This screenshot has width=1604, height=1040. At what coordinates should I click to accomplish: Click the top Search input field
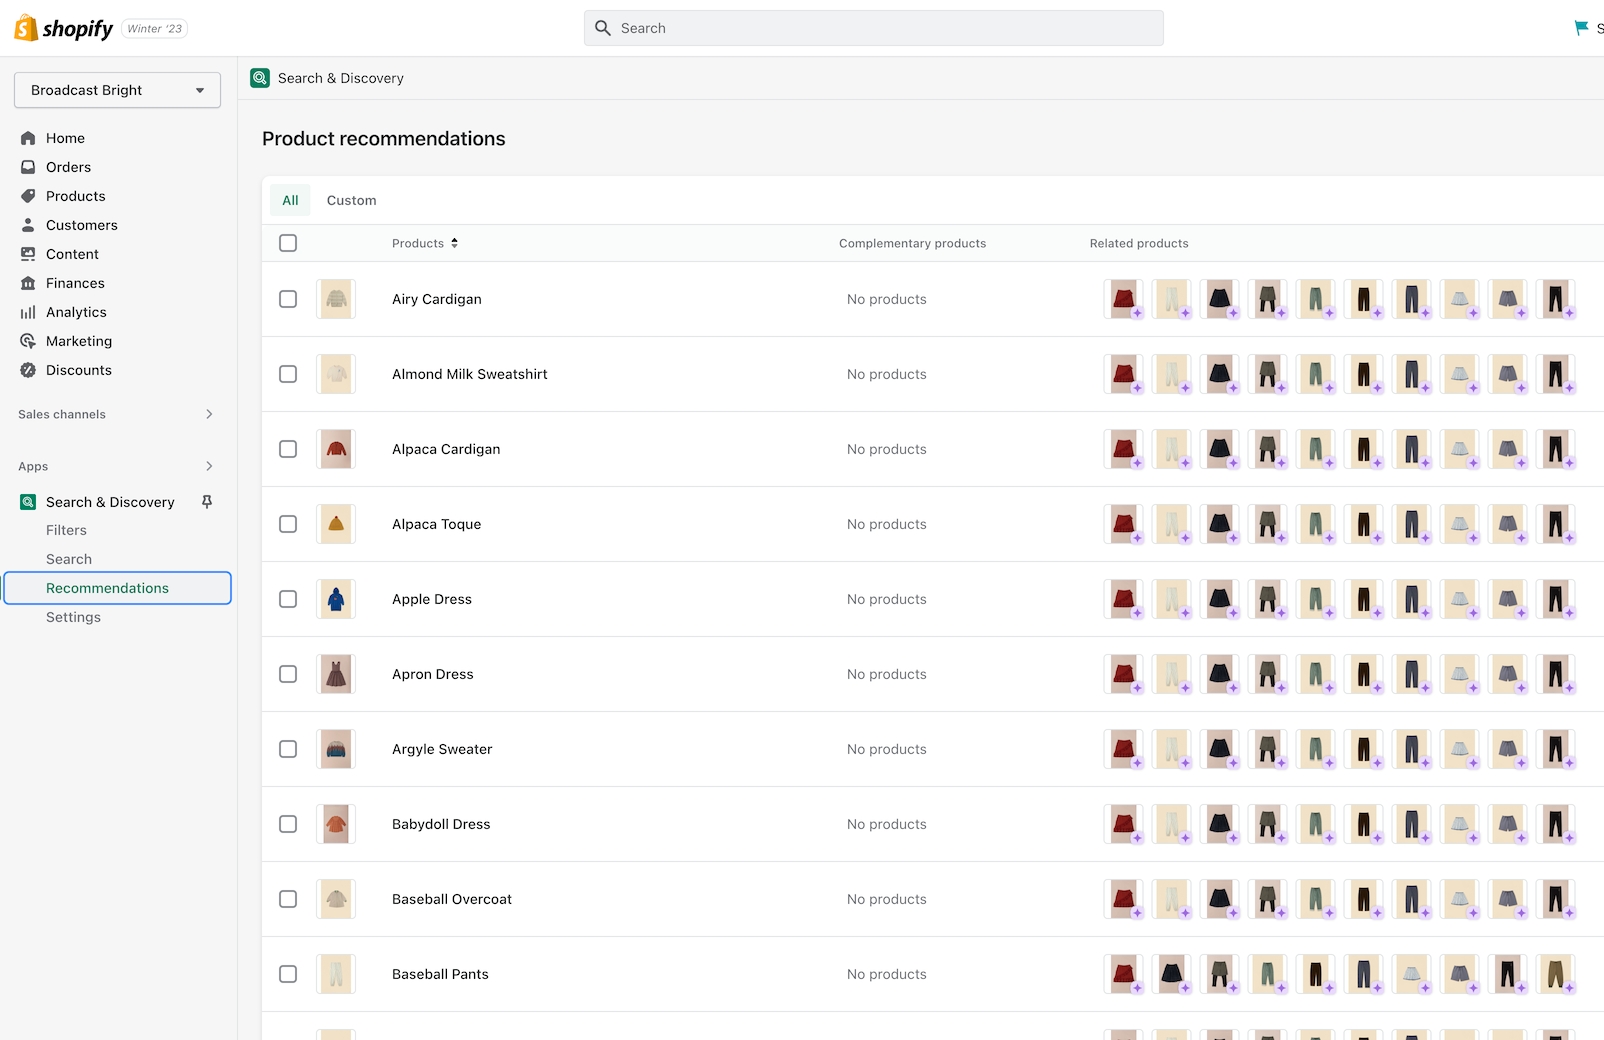click(873, 28)
